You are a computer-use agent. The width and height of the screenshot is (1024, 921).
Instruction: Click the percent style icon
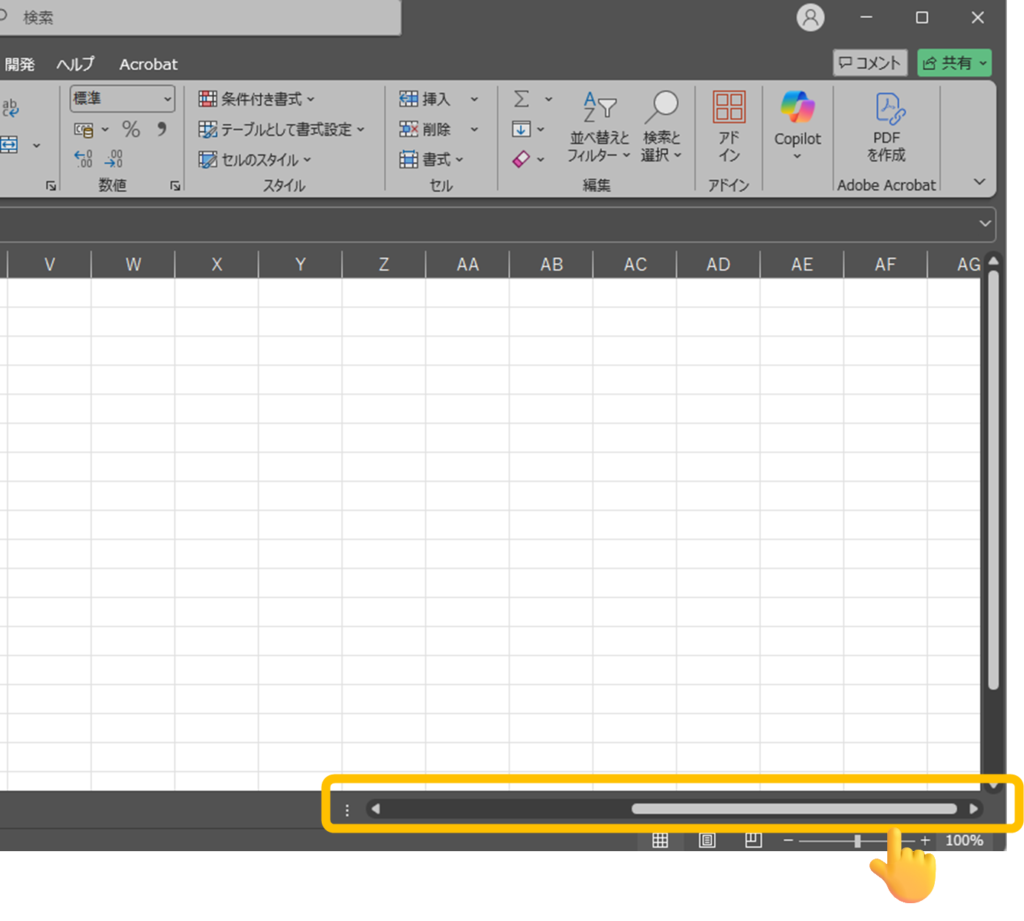[x=131, y=129]
